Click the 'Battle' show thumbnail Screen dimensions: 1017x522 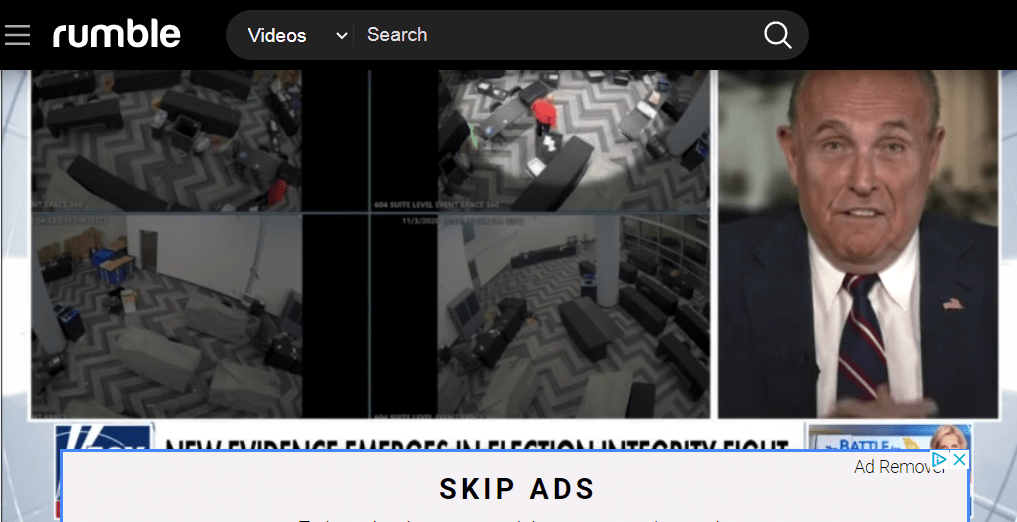(x=887, y=437)
